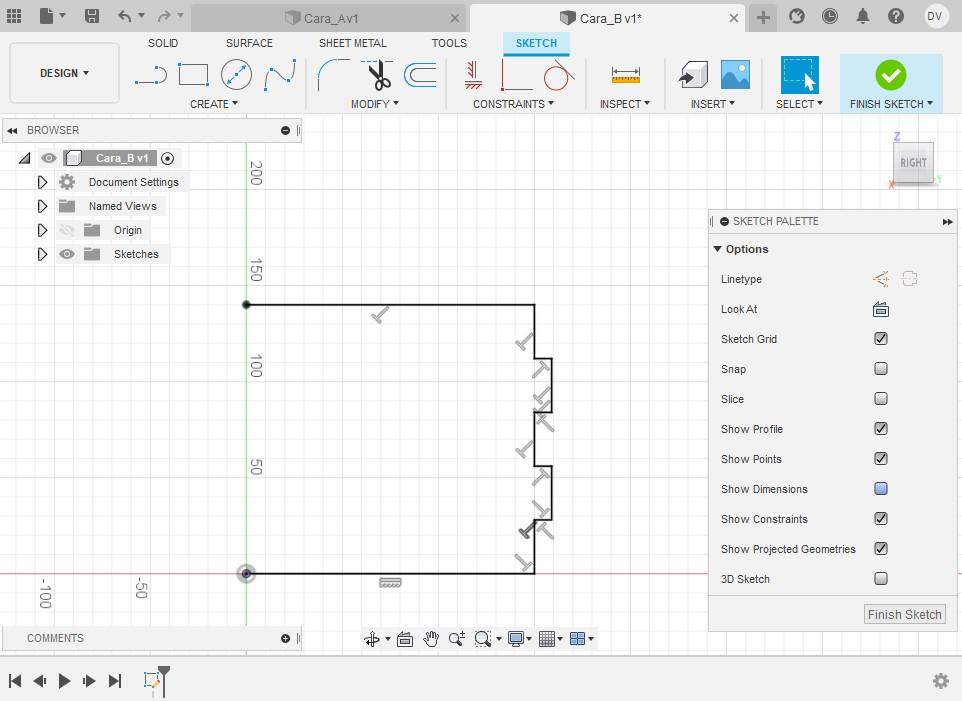Select the Fillet tool in Modify
The width and height of the screenshot is (962, 701).
point(333,75)
